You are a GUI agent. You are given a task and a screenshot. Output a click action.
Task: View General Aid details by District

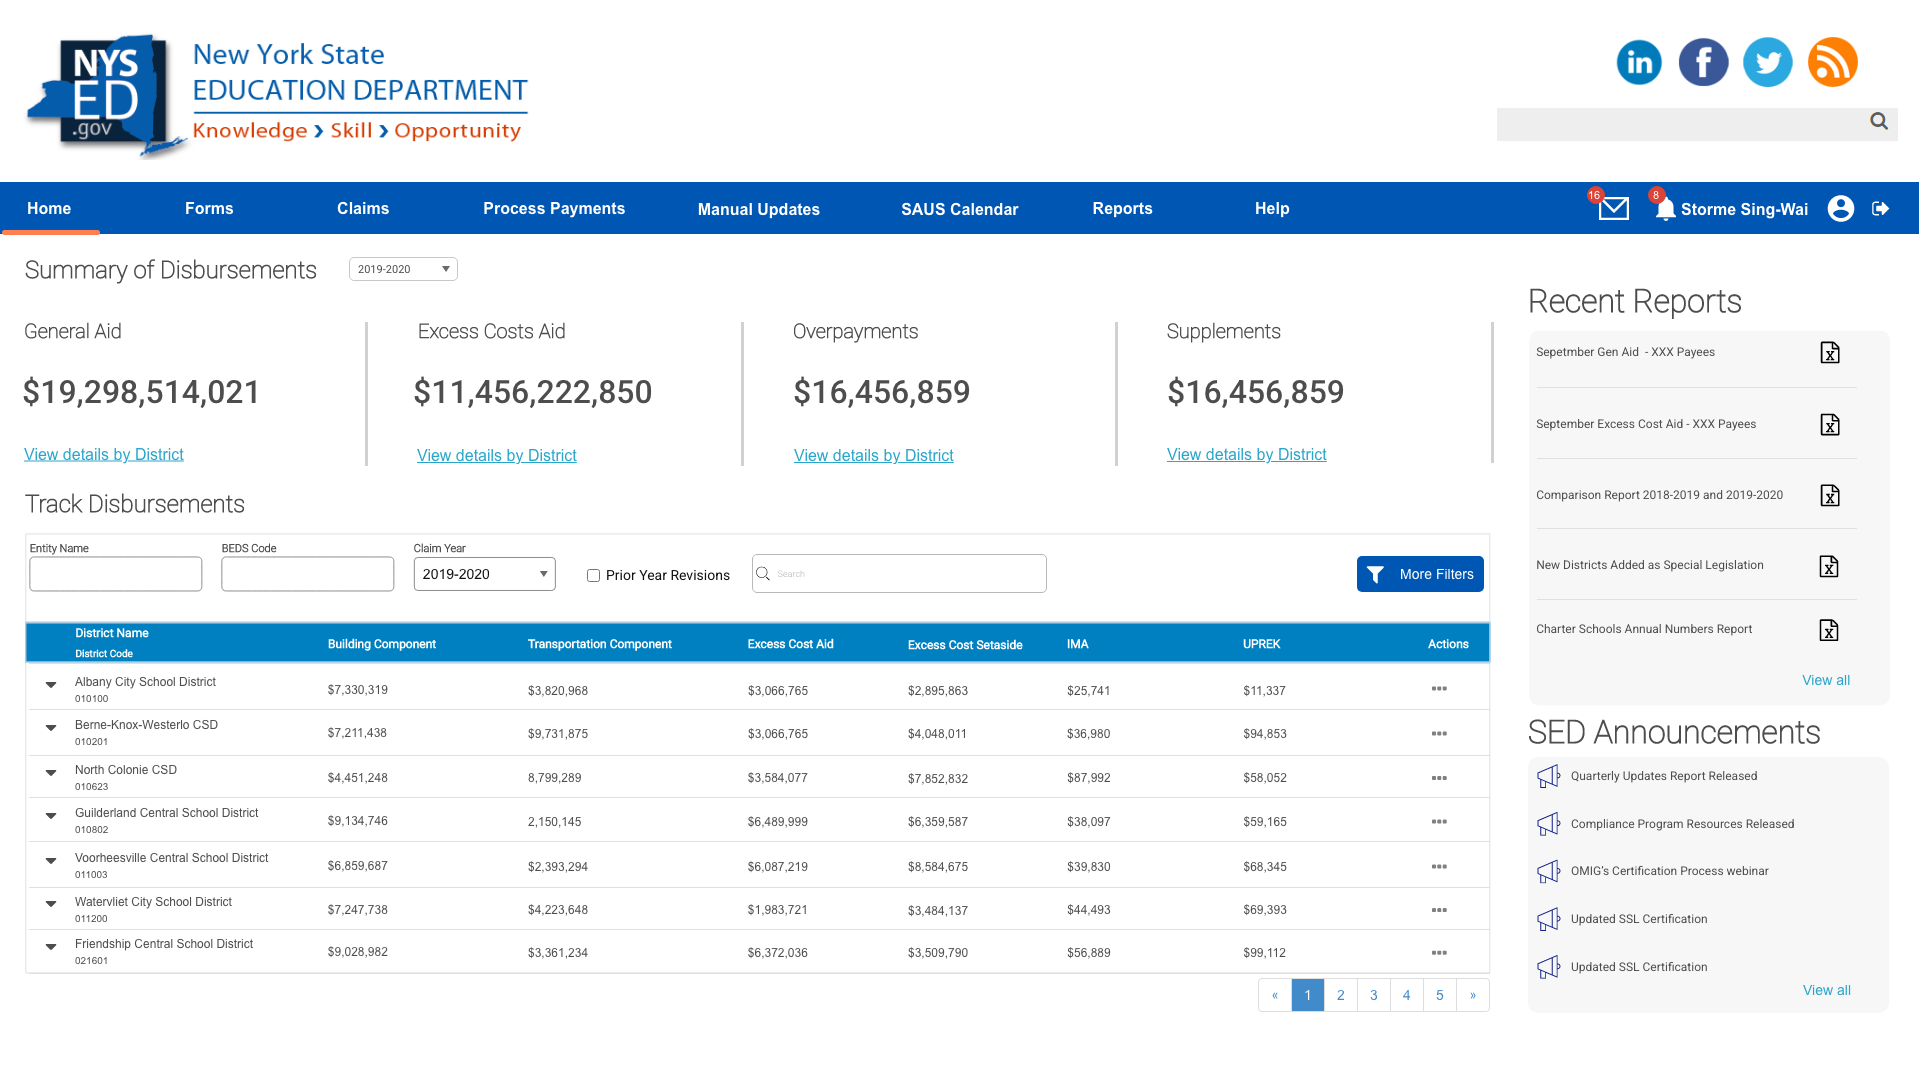tap(104, 455)
